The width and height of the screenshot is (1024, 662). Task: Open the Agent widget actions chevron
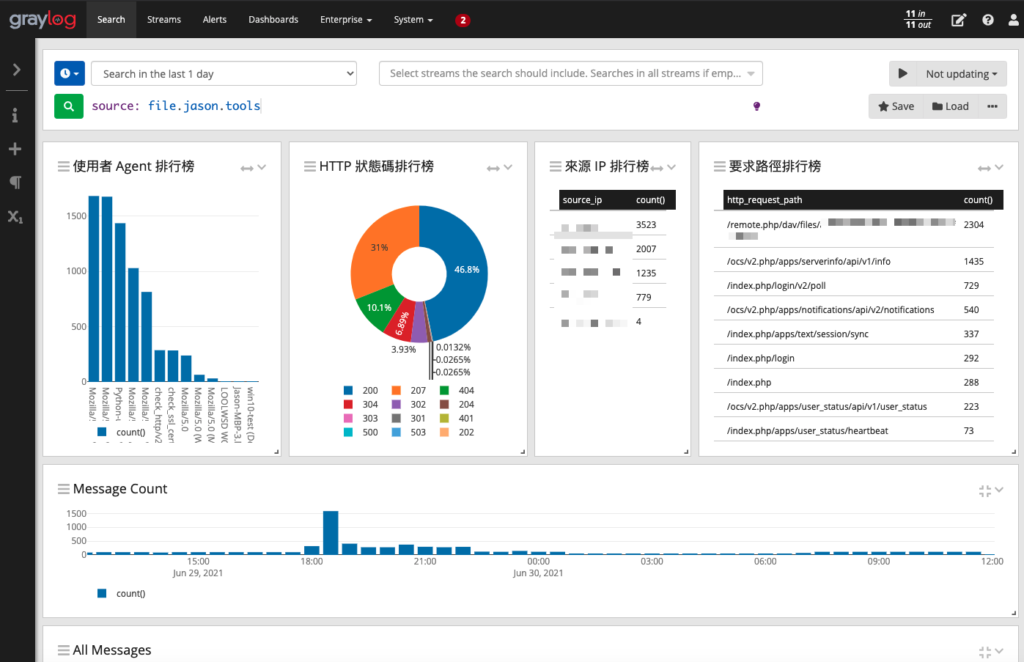(262, 168)
